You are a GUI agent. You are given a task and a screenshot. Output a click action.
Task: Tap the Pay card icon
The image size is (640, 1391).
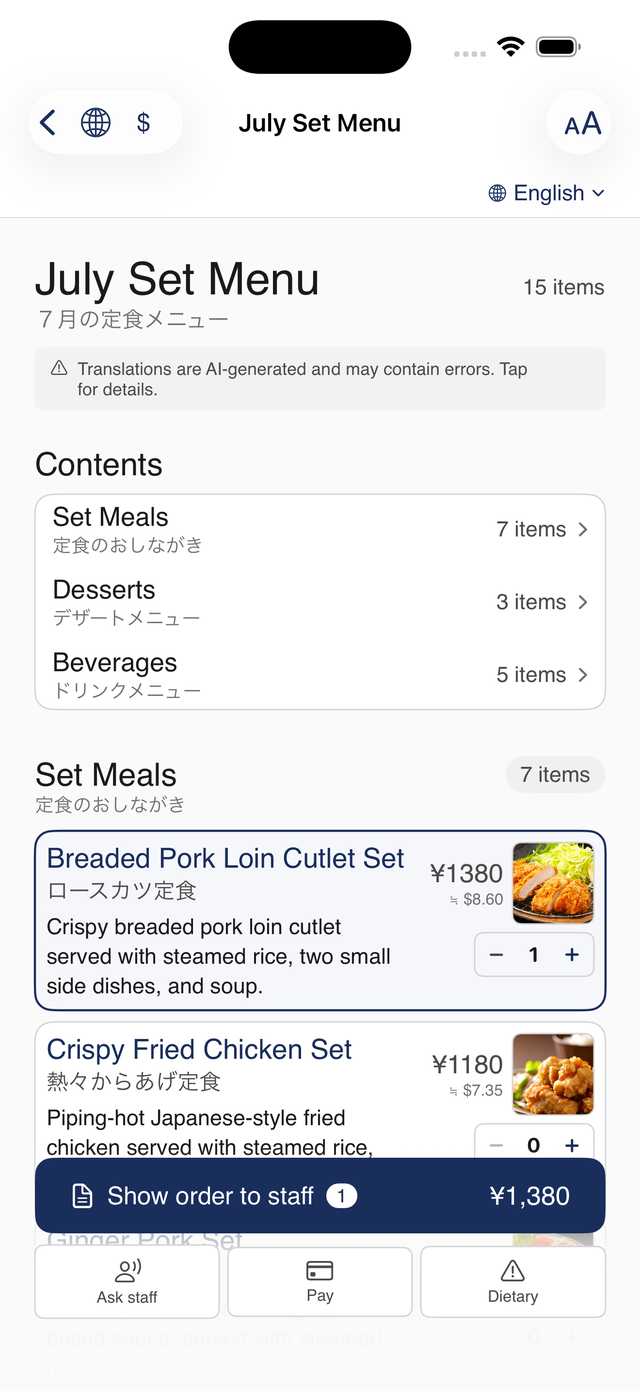[x=320, y=1270]
